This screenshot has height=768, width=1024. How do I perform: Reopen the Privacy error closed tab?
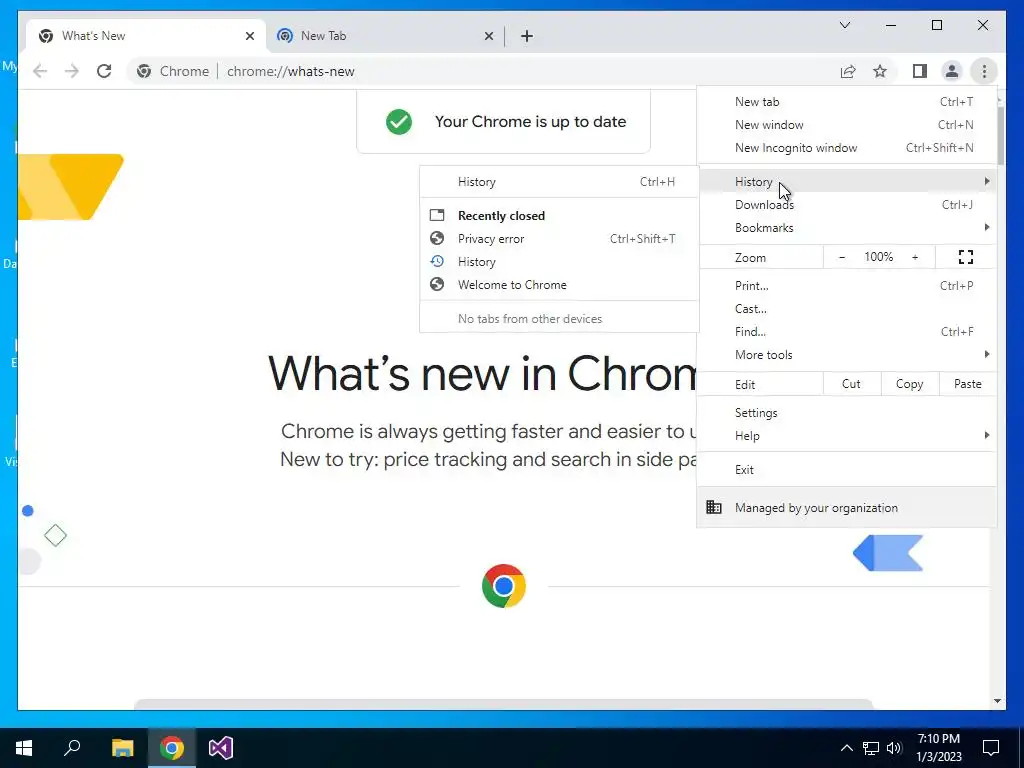click(559, 238)
